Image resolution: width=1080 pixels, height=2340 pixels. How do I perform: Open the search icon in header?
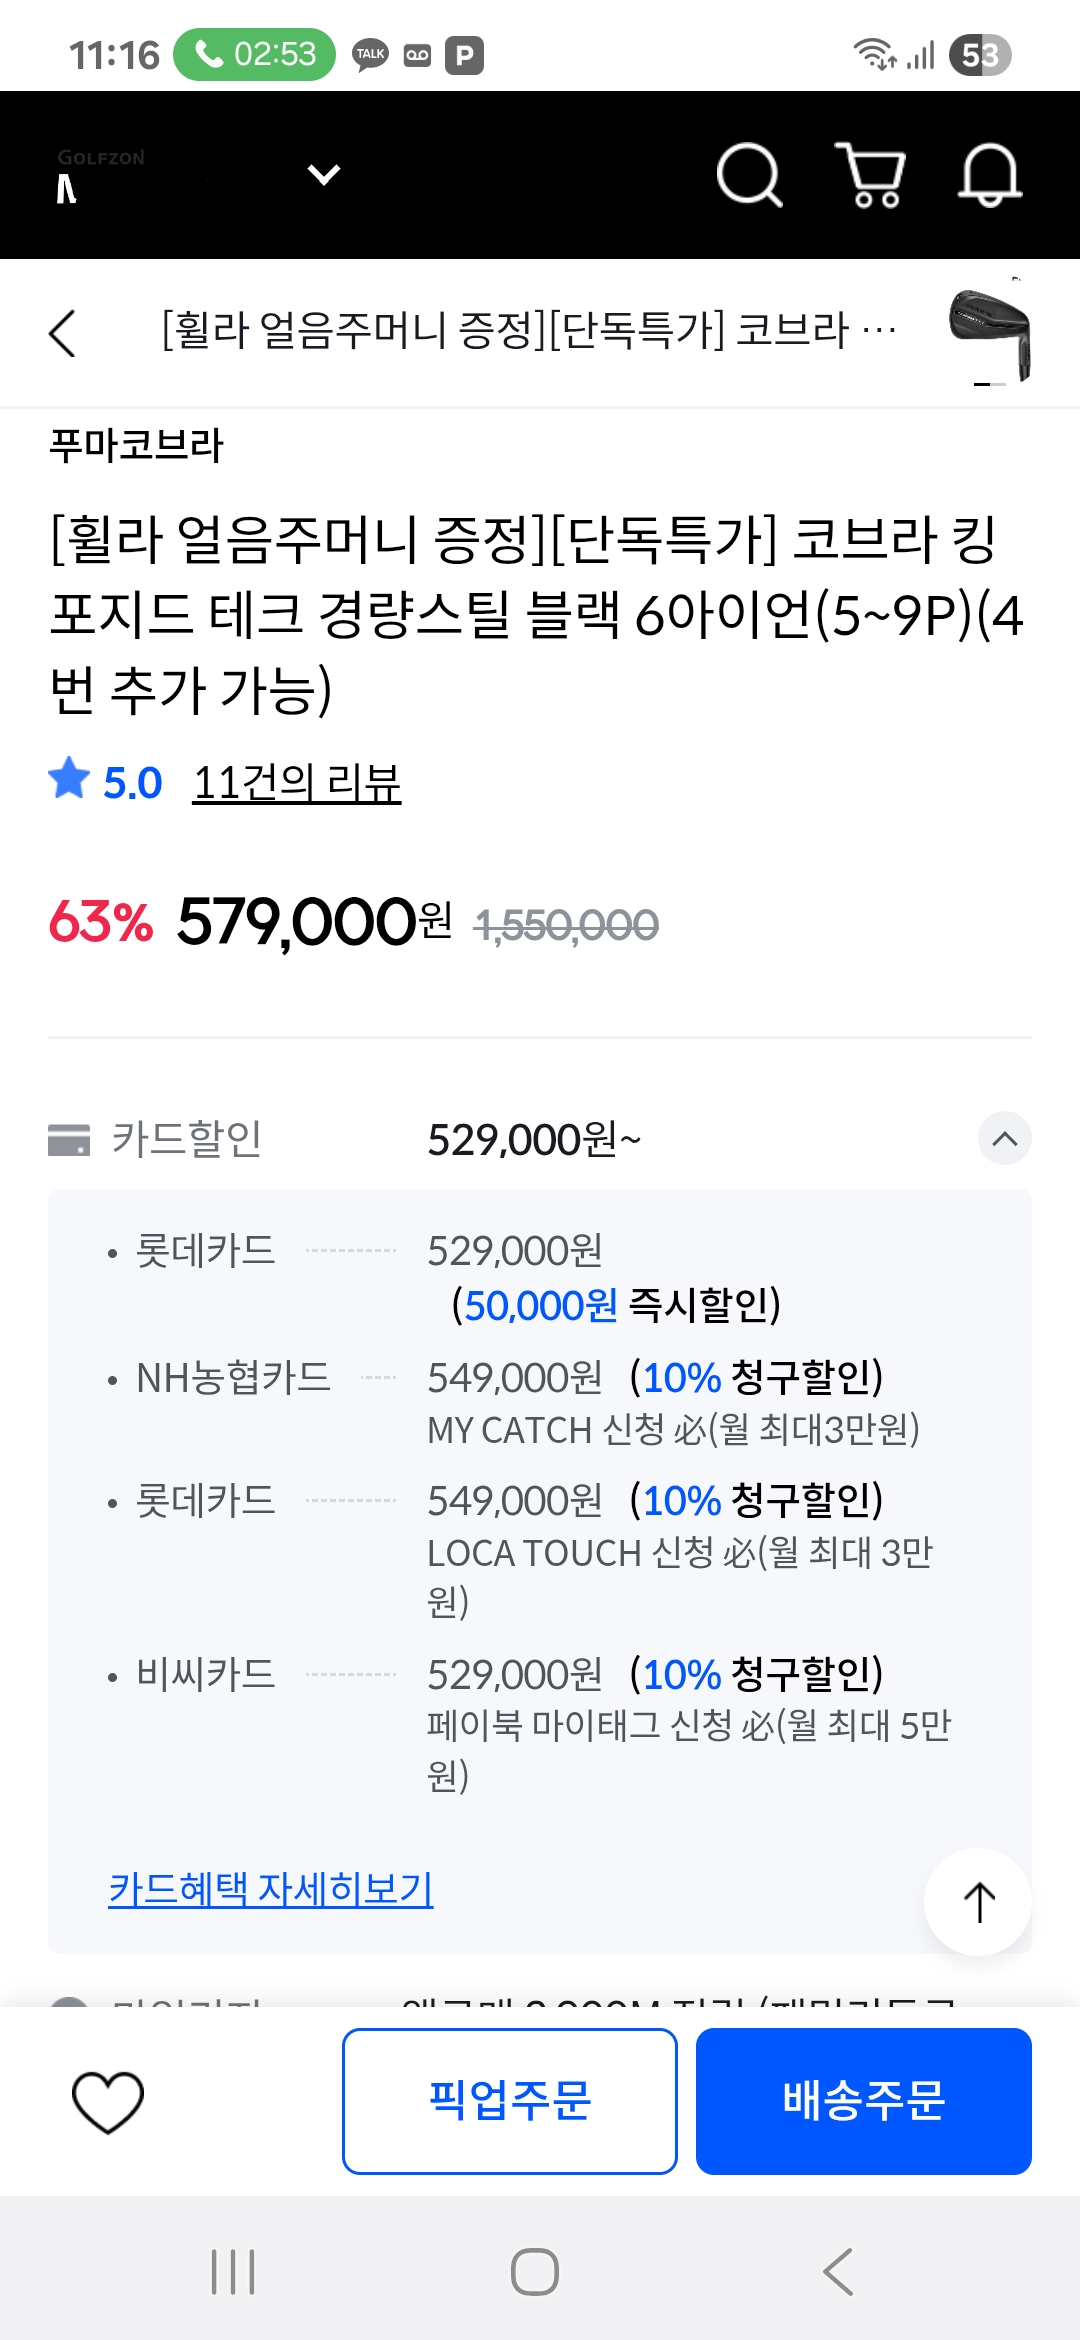(x=749, y=176)
